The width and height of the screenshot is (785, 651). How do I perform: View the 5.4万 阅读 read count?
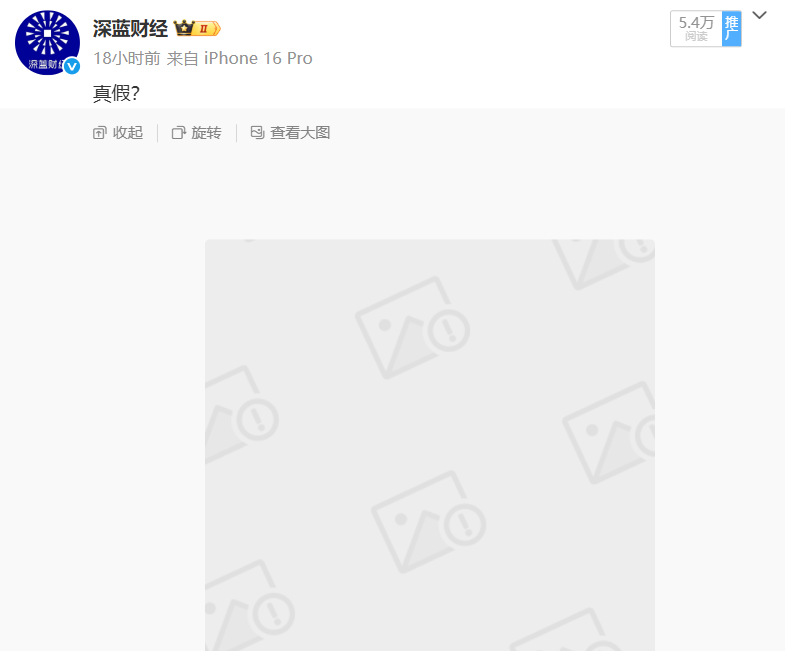click(x=696, y=29)
